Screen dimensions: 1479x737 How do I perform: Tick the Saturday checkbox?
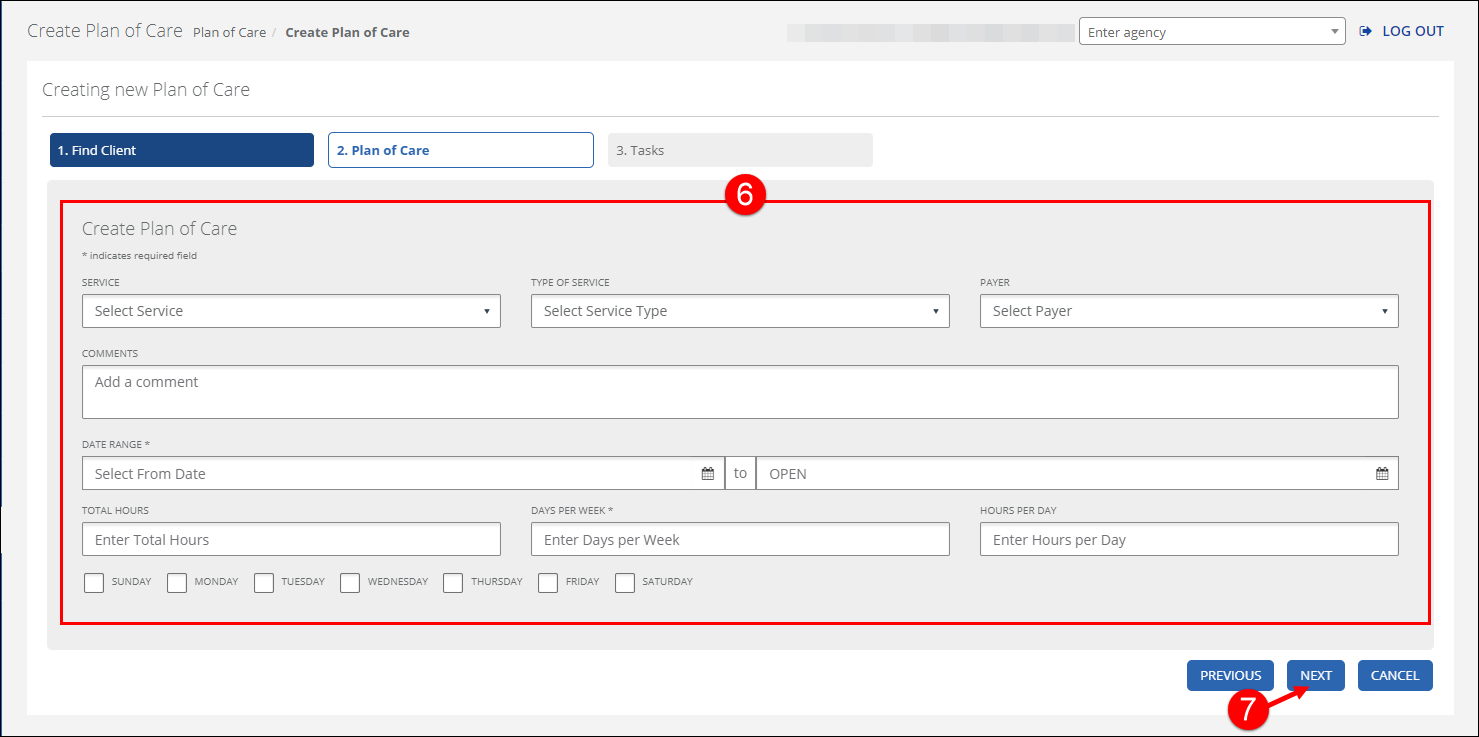point(625,583)
